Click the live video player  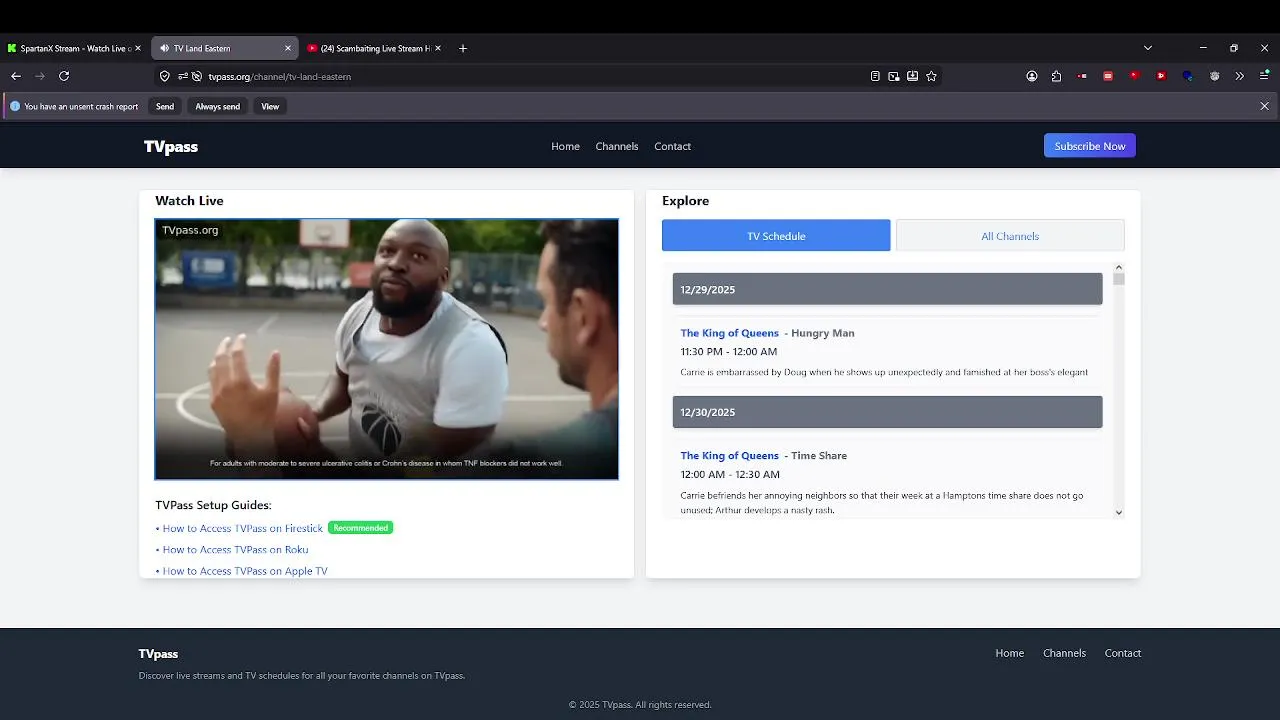[387, 349]
